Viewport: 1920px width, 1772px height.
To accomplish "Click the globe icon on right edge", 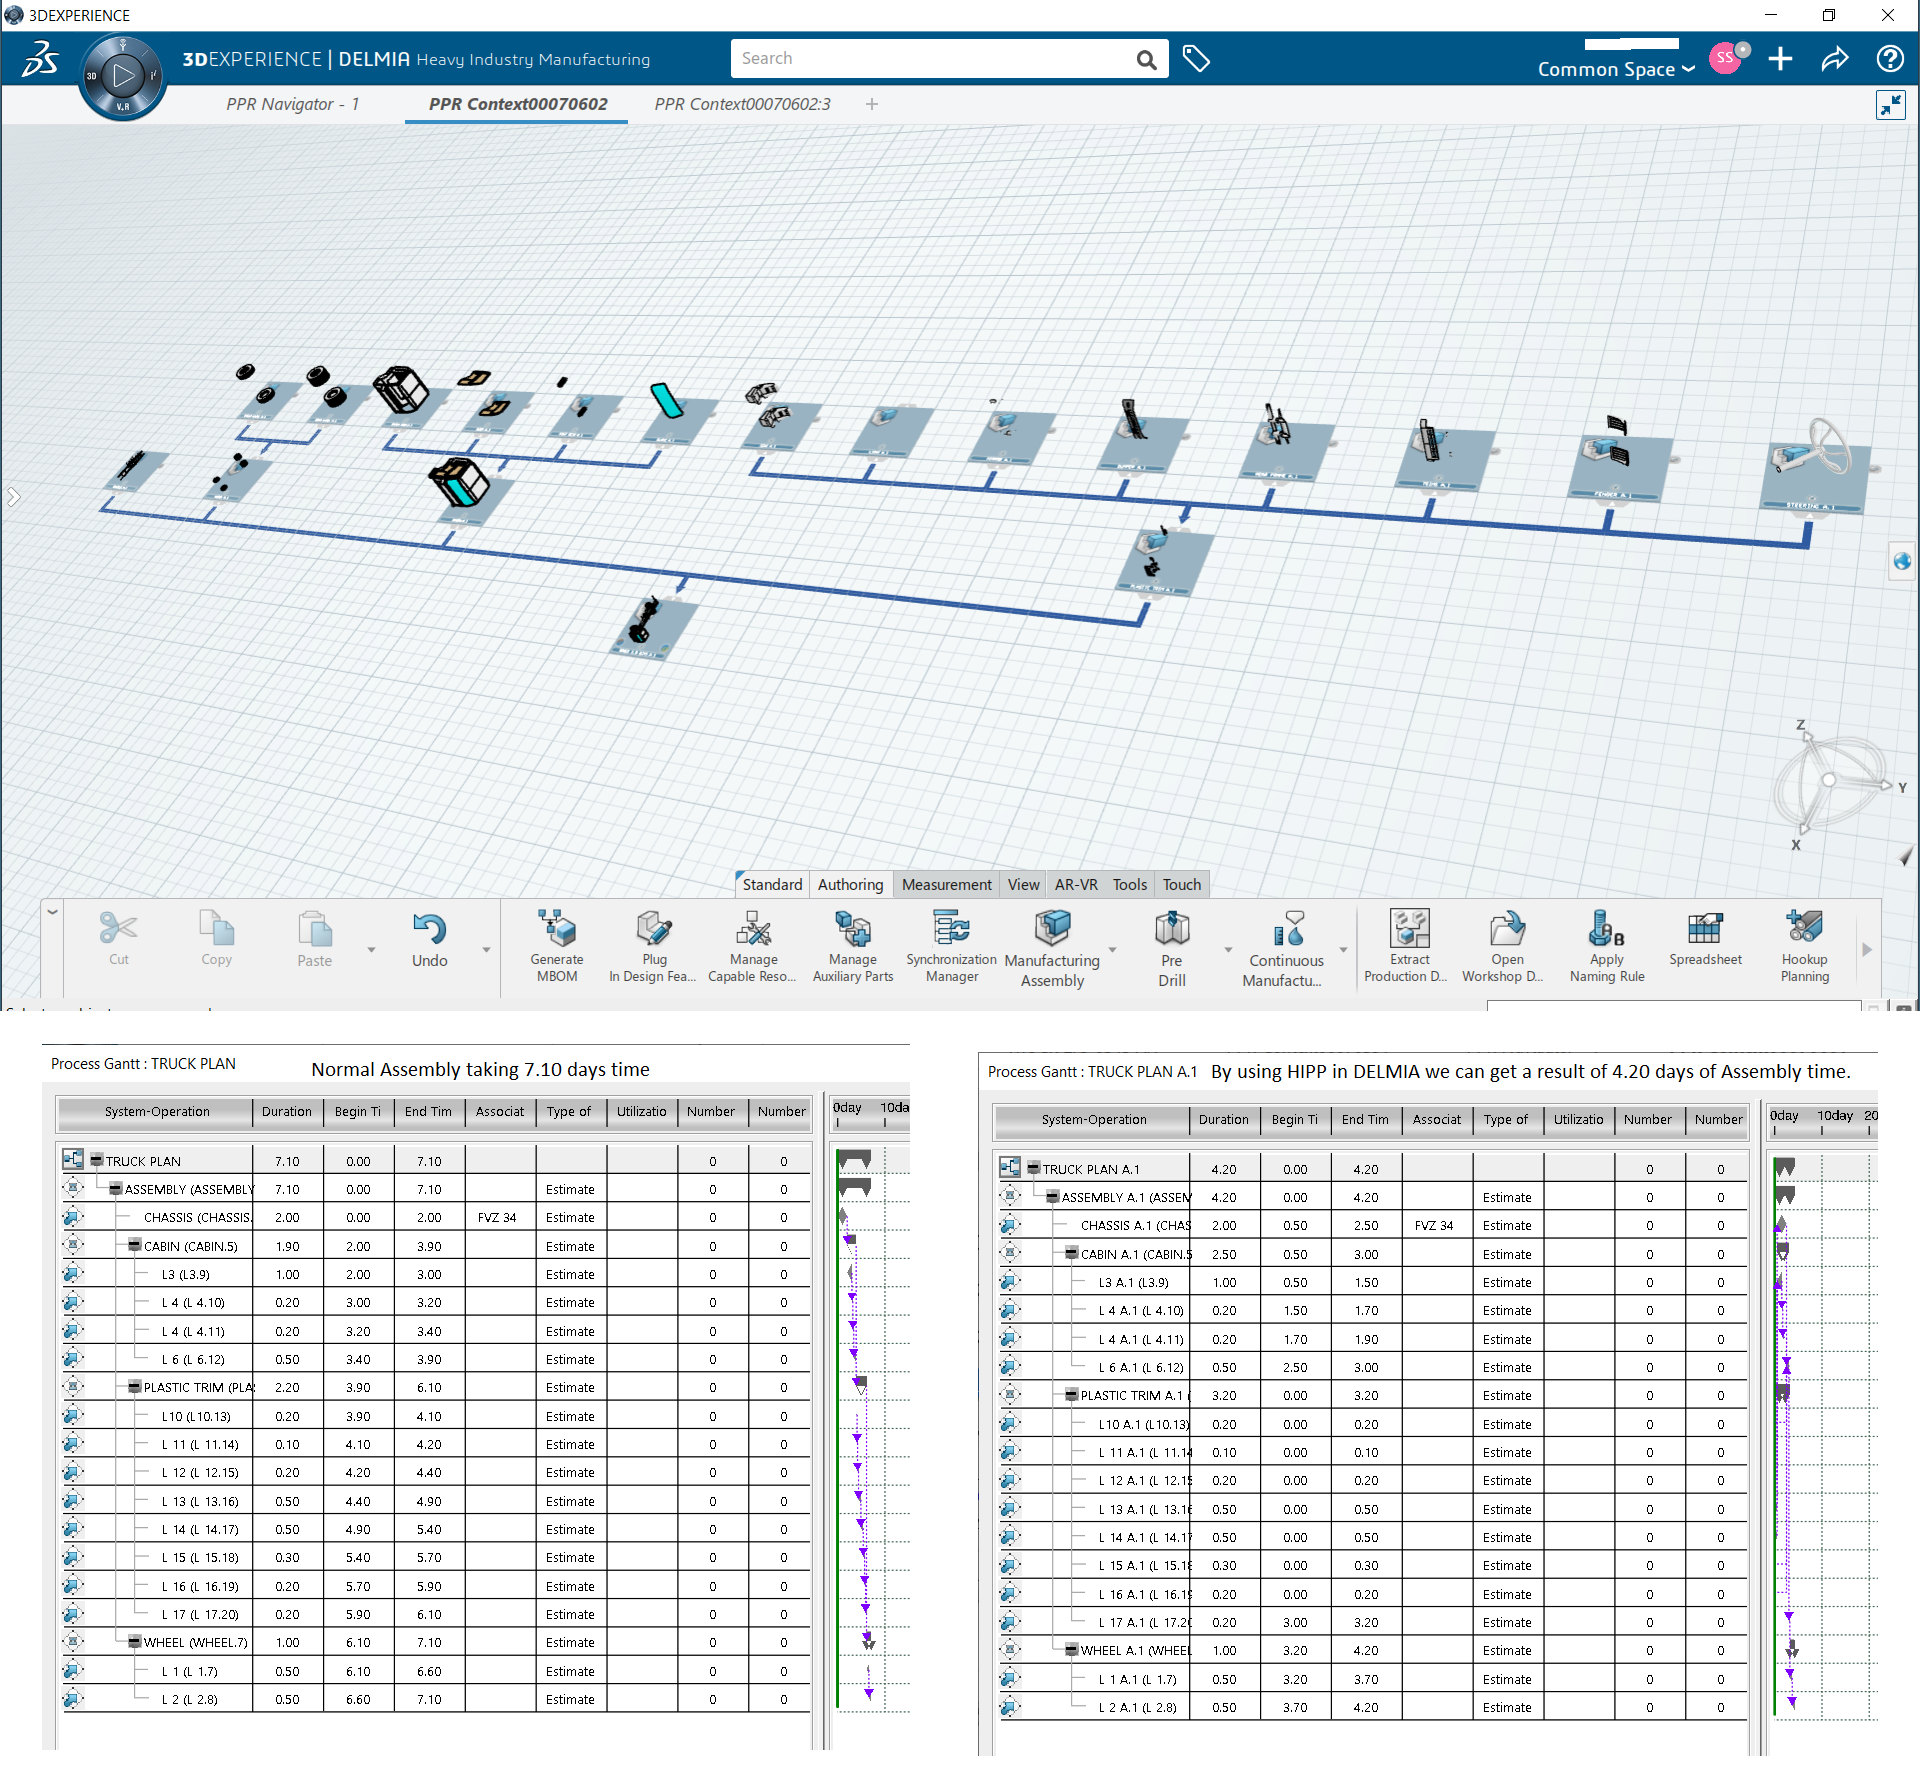I will (x=1902, y=562).
